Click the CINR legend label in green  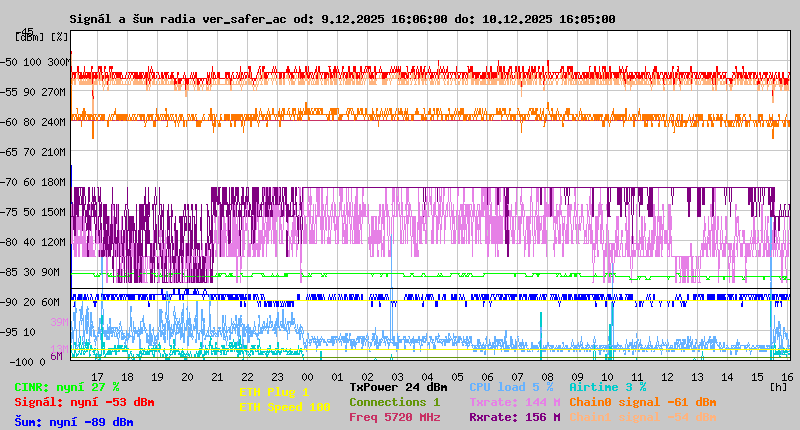(67, 387)
